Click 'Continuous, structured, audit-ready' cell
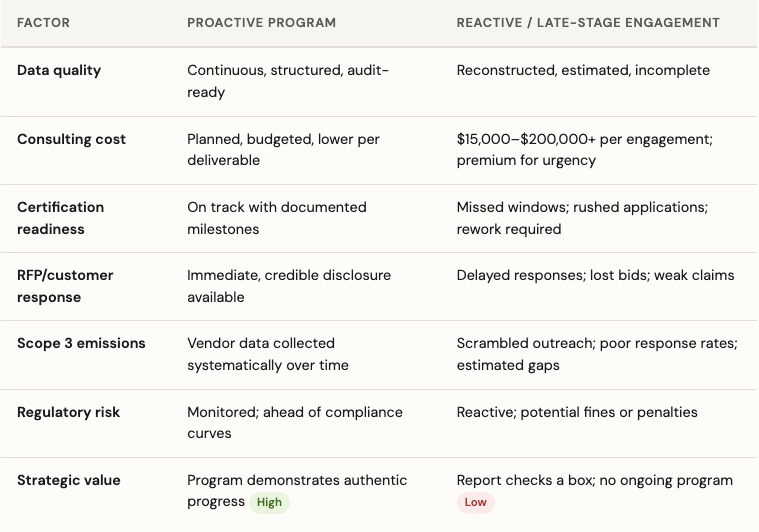Viewport: 759px width, 532px height. pos(288,81)
